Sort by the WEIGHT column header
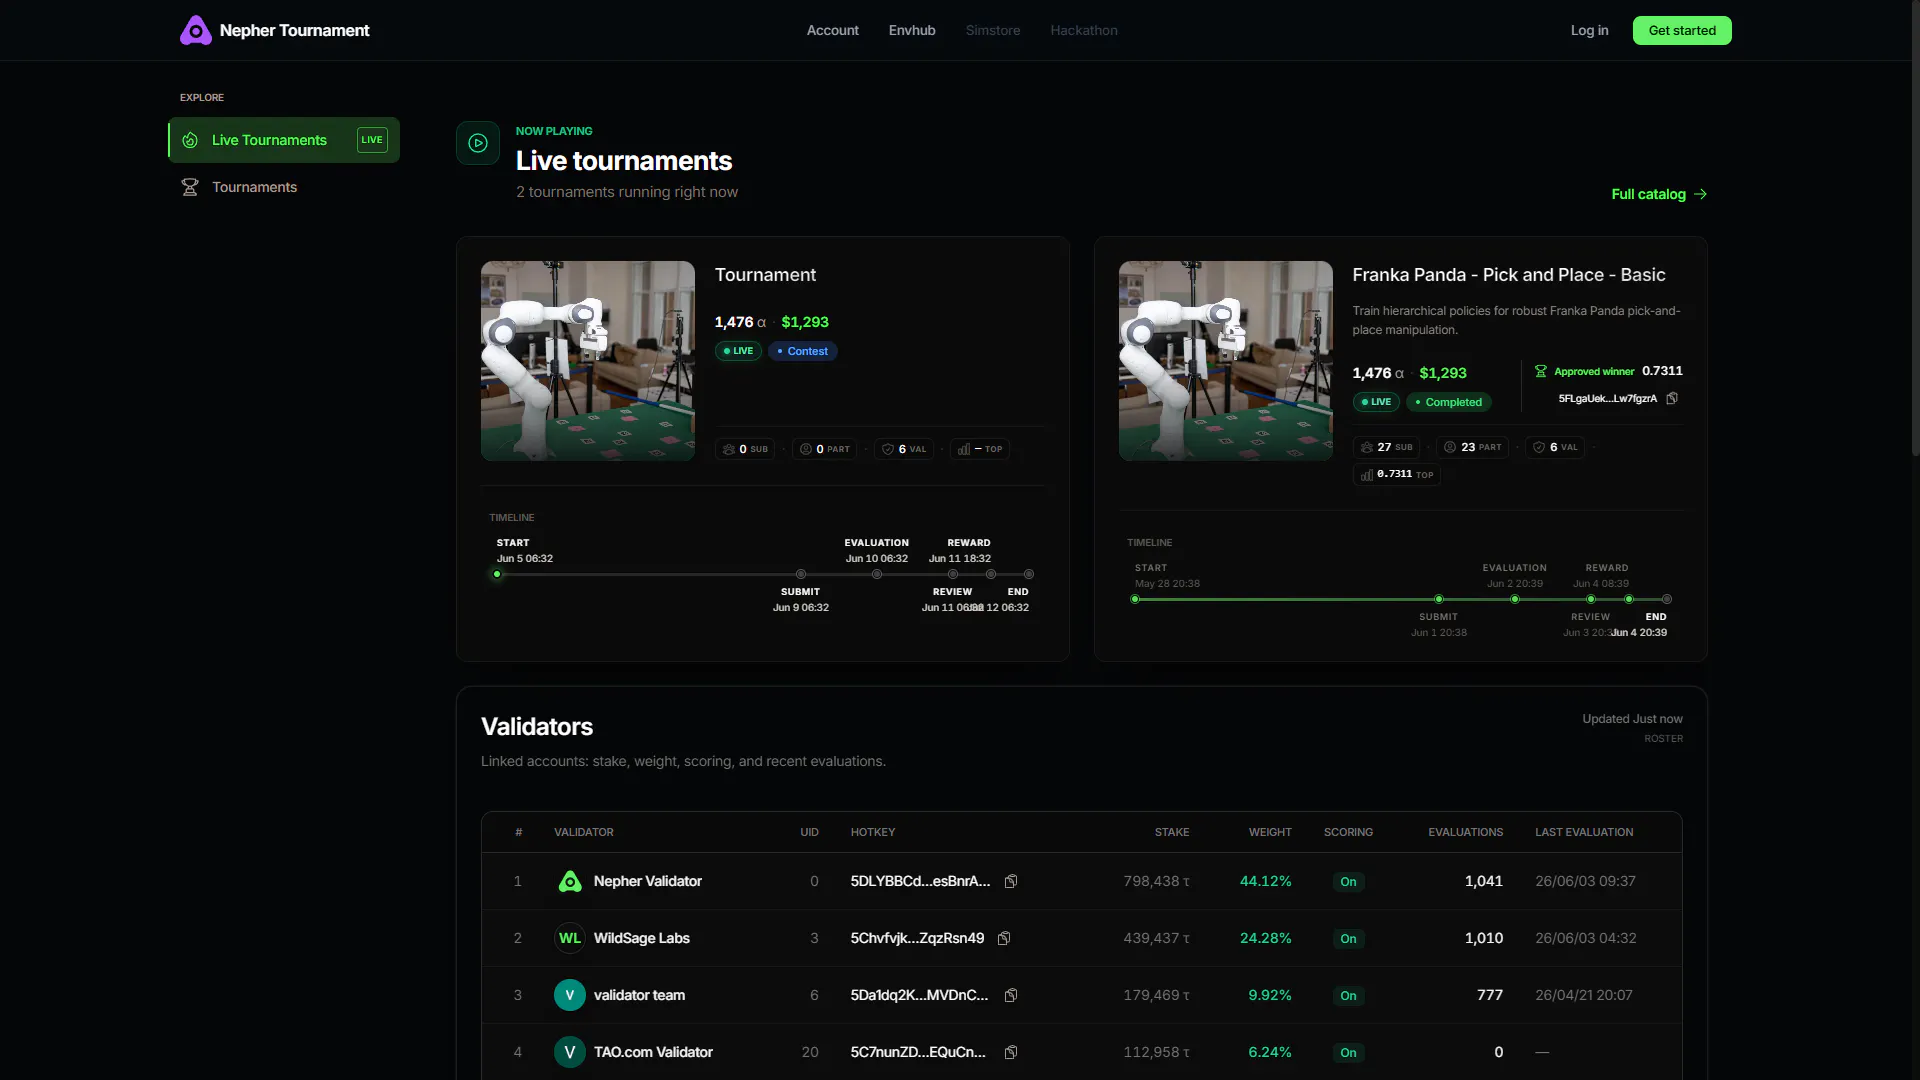 pos(1270,832)
